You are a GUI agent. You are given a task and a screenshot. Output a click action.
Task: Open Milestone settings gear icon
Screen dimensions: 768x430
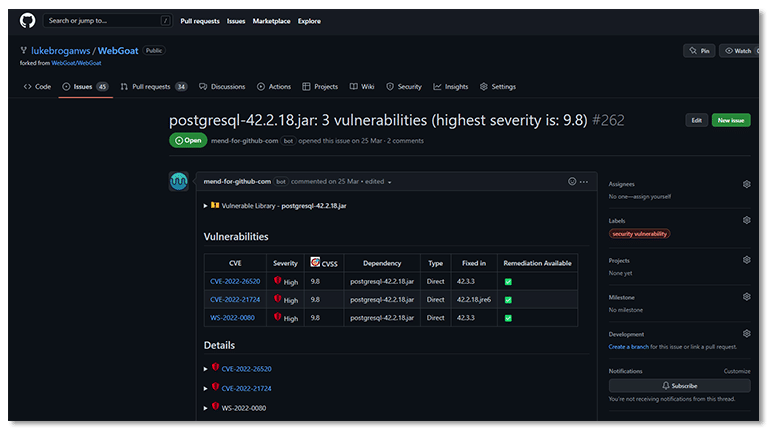[x=746, y=296]
